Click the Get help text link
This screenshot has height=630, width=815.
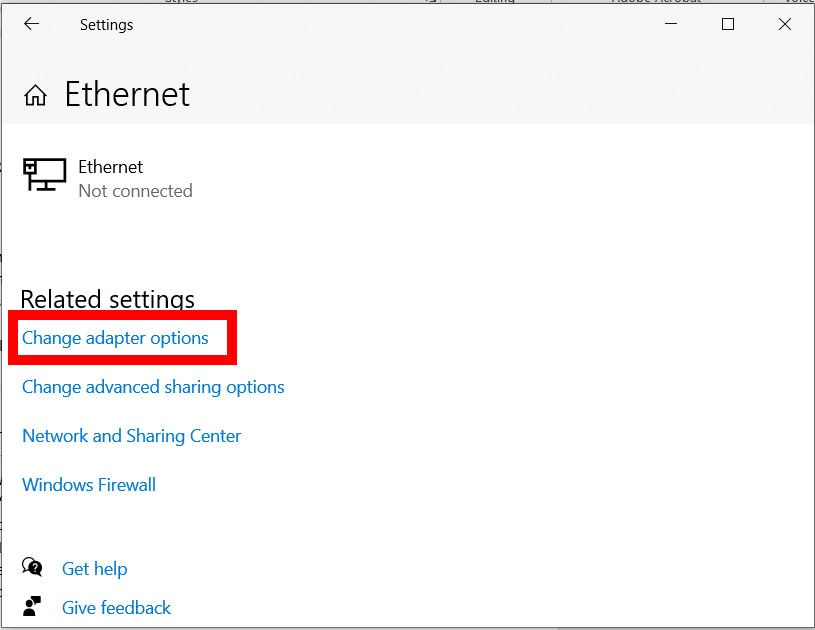pyautogui.click(x=94, y=569)
